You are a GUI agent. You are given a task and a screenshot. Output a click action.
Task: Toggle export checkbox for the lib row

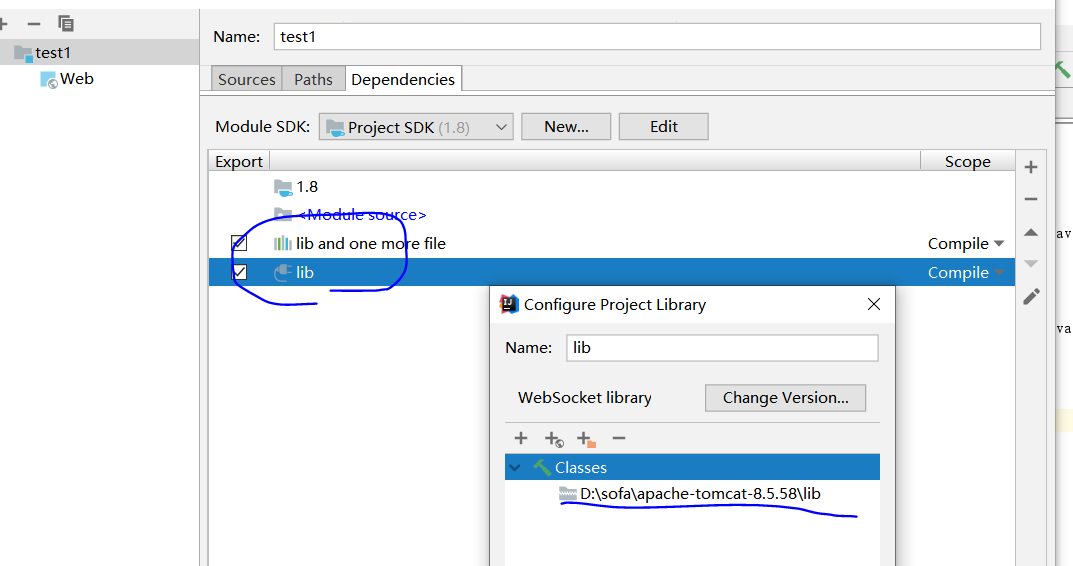pos(239,272)
